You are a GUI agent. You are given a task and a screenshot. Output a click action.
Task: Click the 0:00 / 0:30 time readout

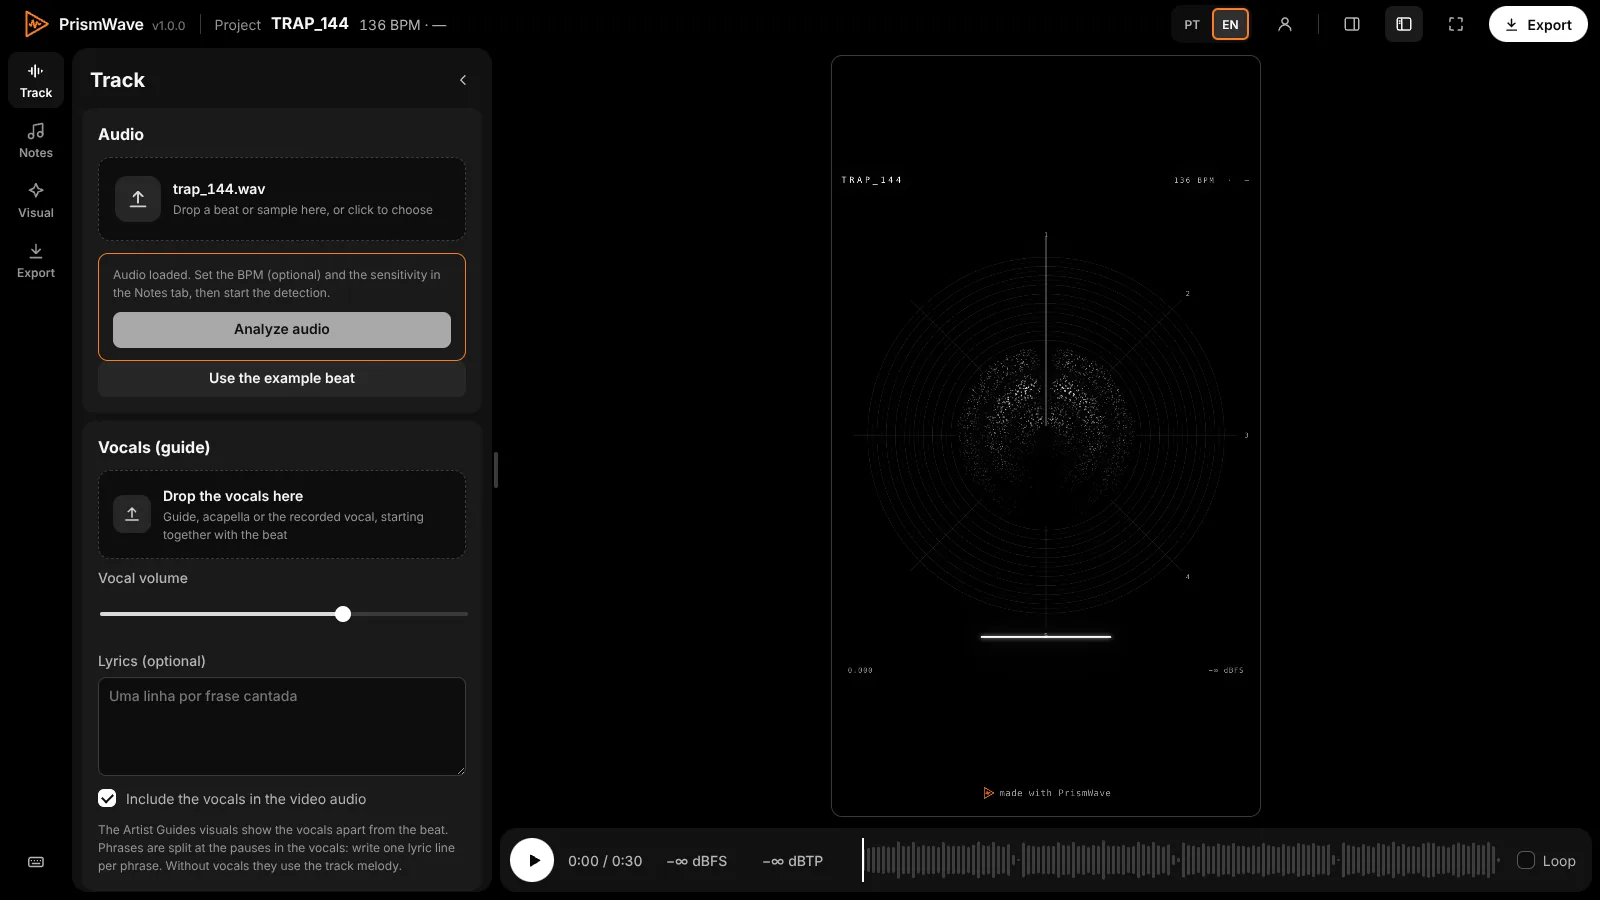(x=605, y=861)
